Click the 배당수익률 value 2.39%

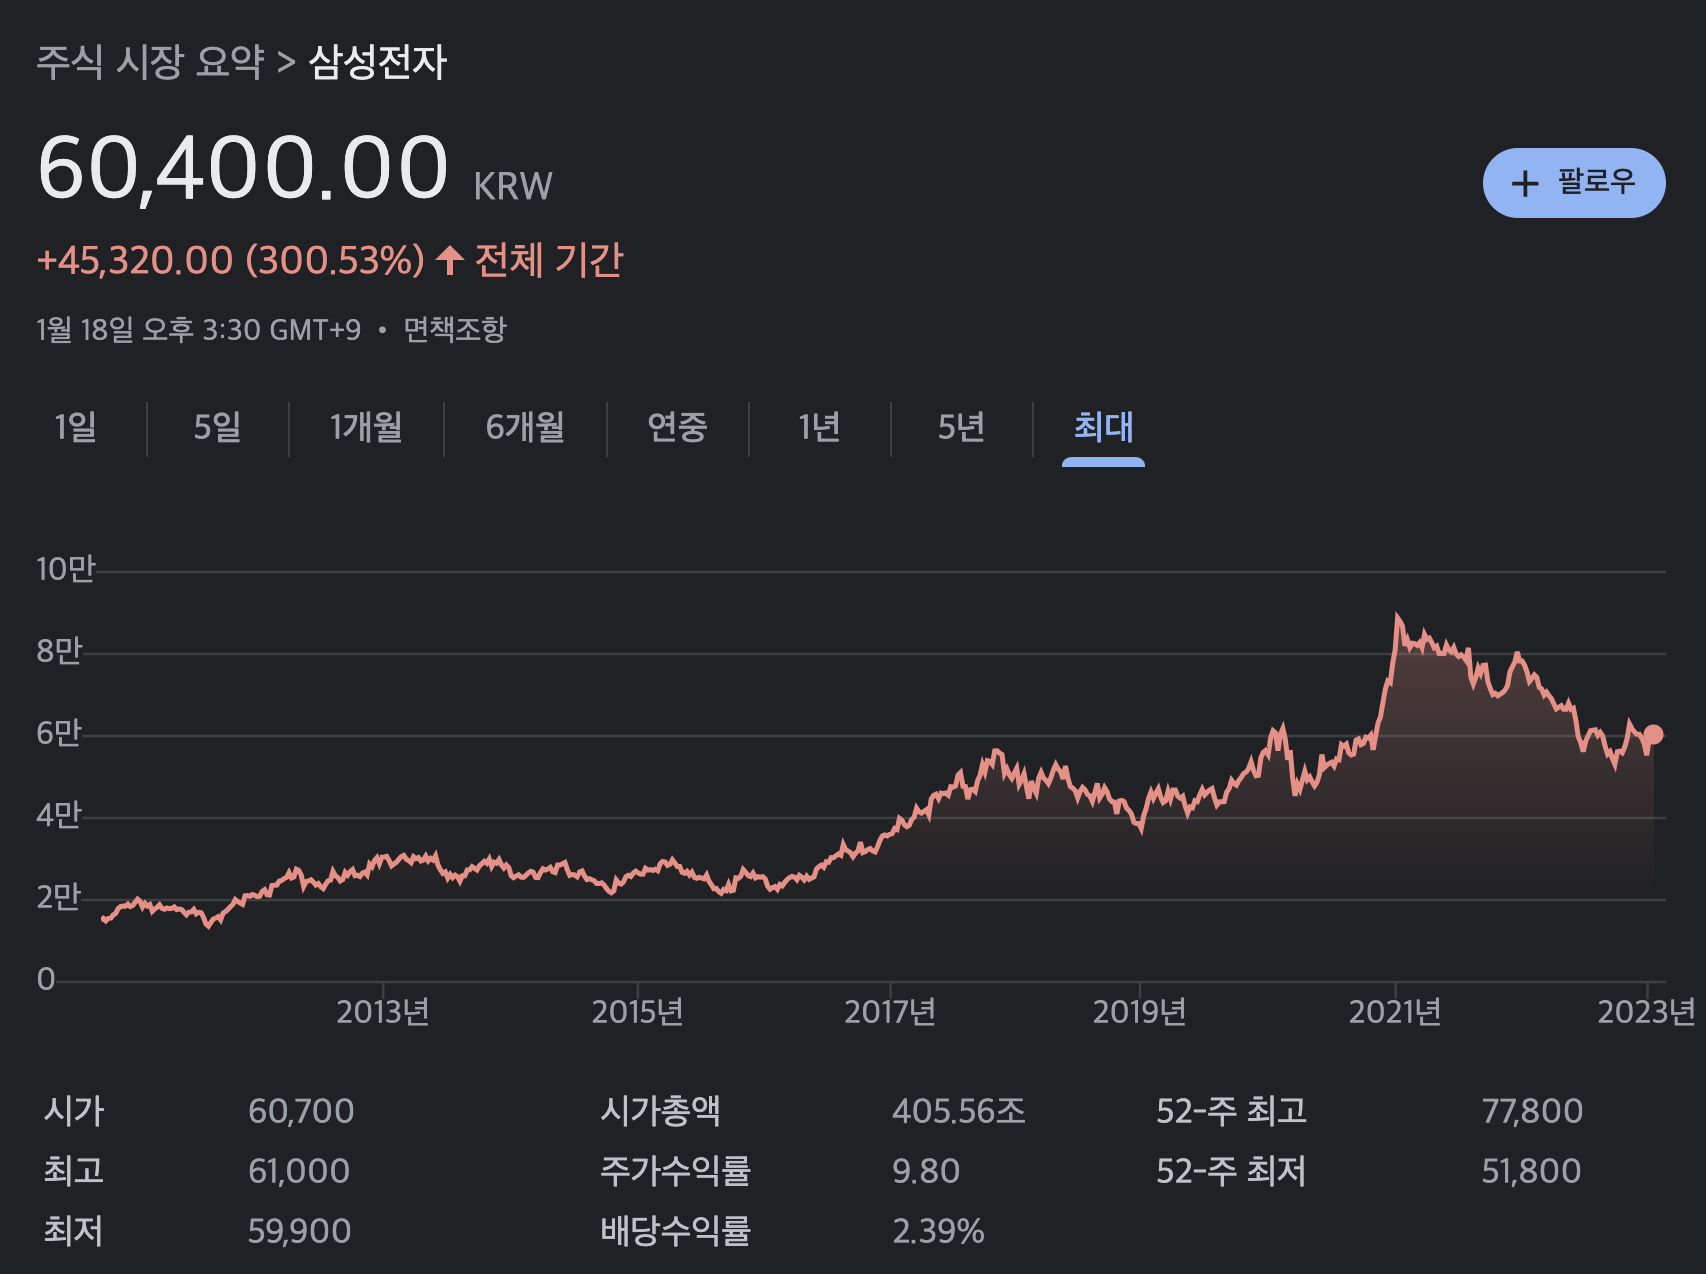938,1231
